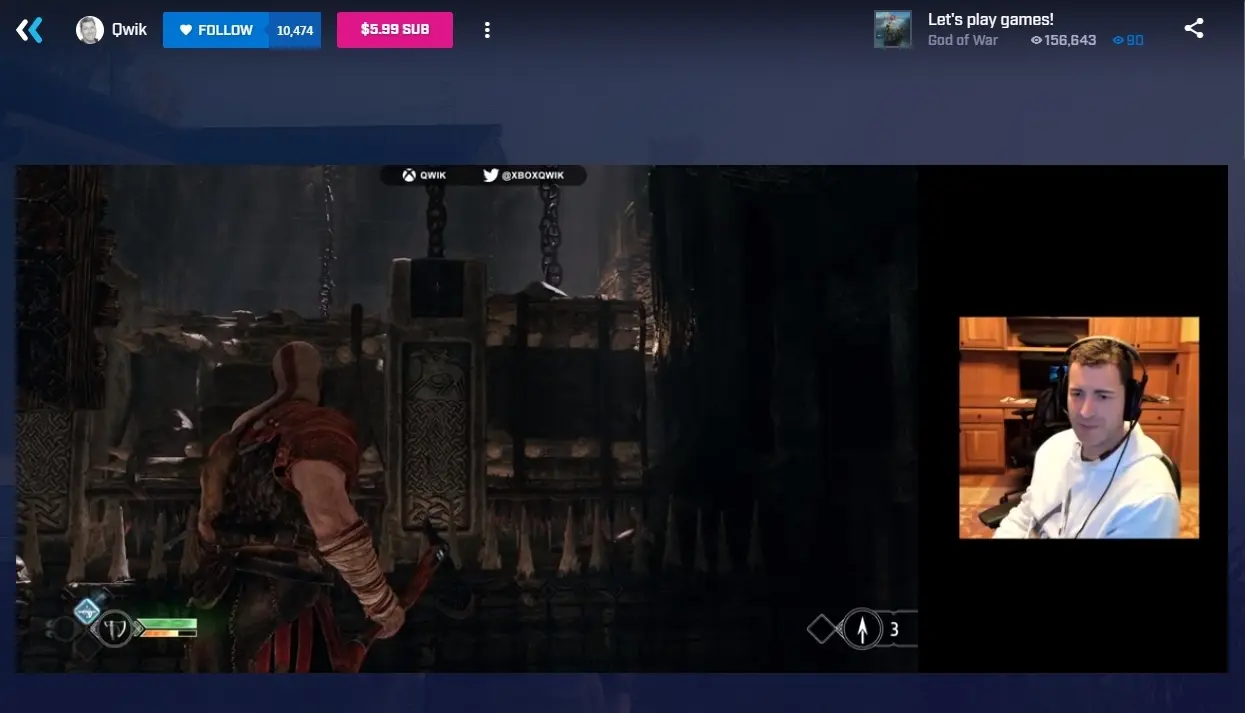Subscribe with the $5.99 SUB button
The height and width of the screenshot is (713, 1245).
click(395, 30)
